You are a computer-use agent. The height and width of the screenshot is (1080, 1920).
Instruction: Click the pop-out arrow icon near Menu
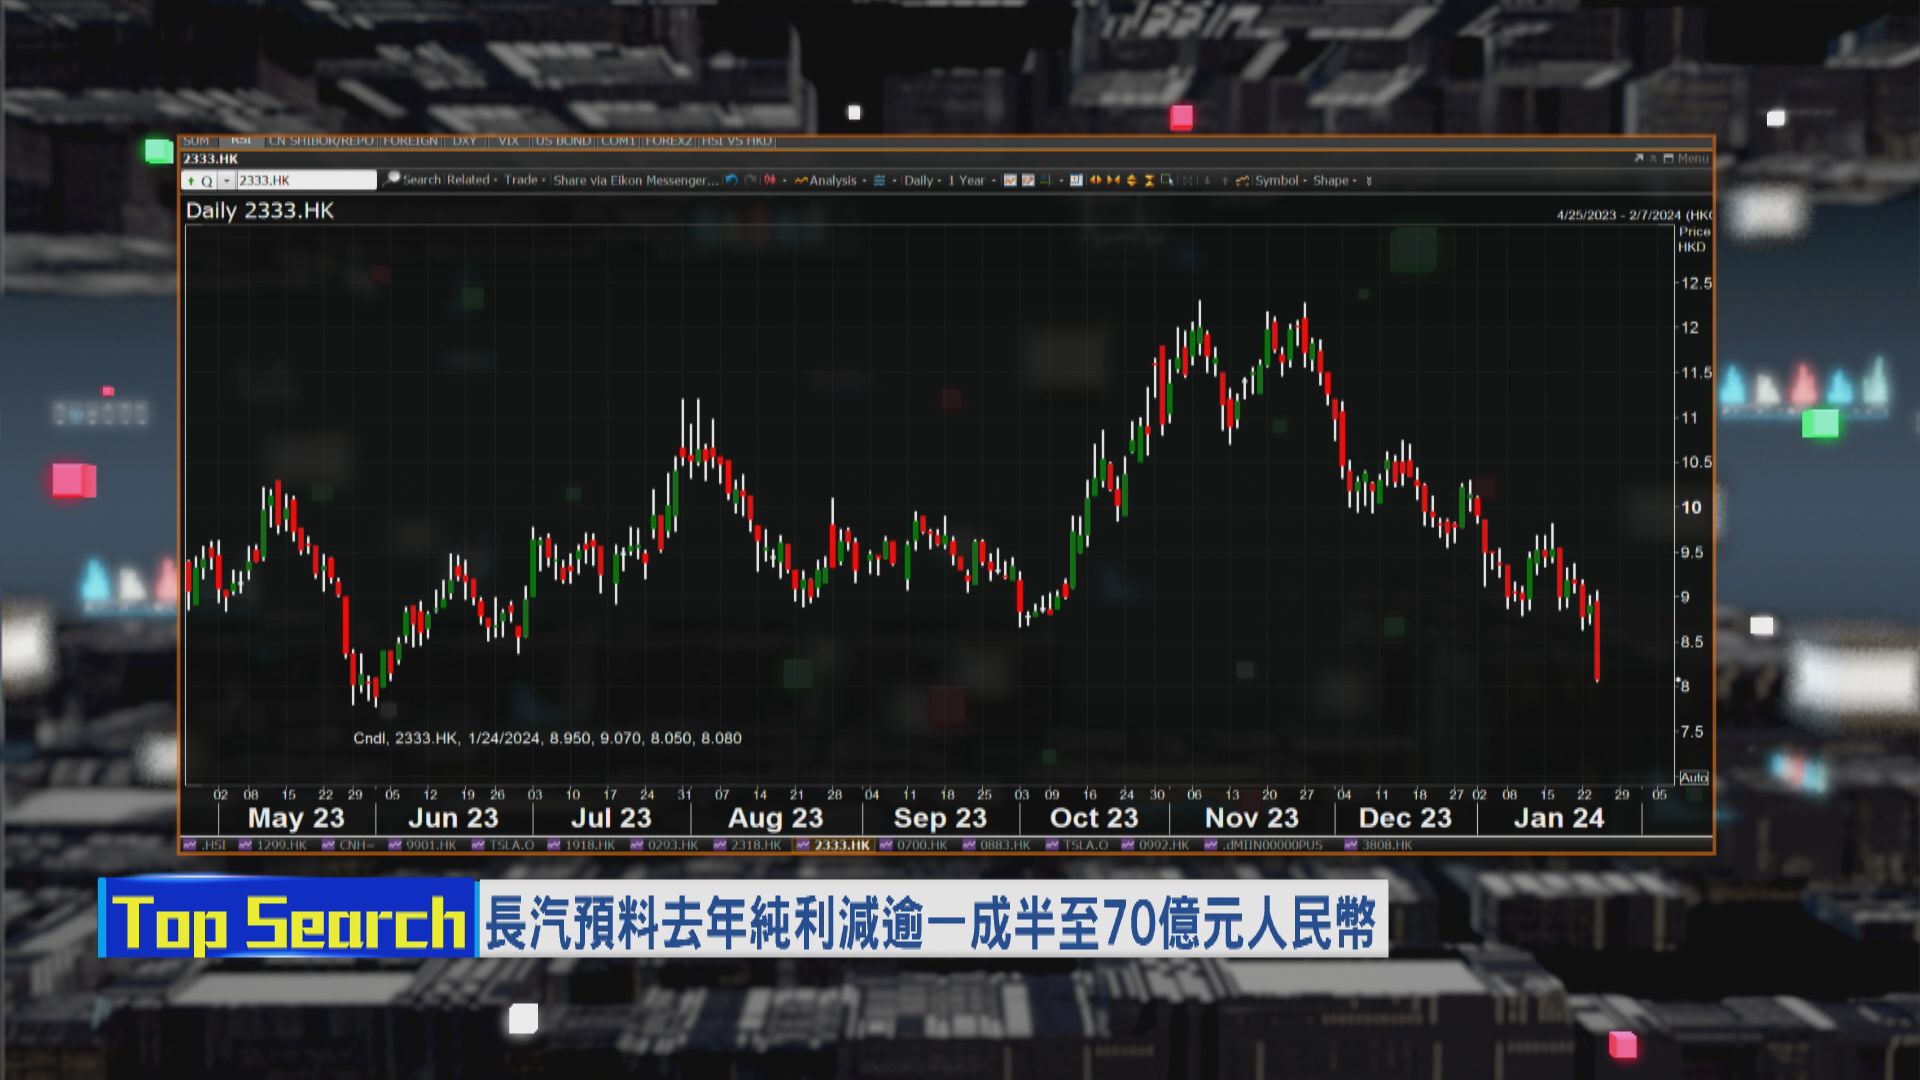pyautogui.click(x=1639, y=158)
